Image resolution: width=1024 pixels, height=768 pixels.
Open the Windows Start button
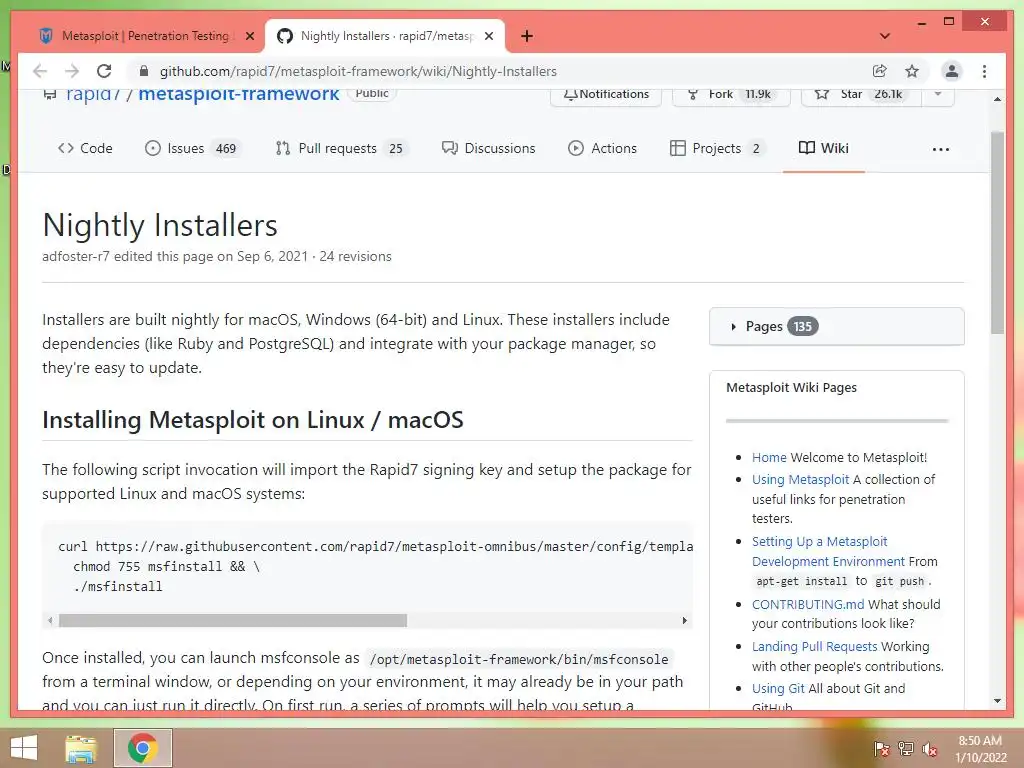24,748
